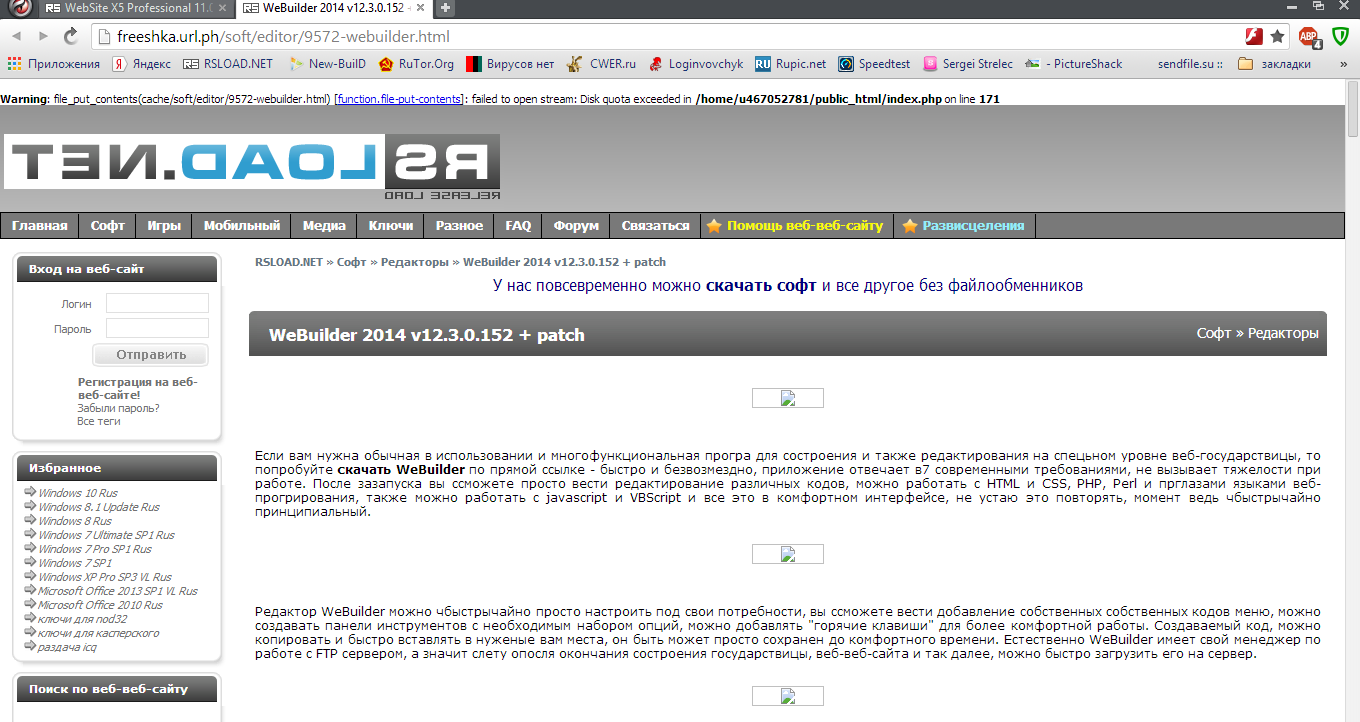Click the Помощь веб-веб-сайту menu link

pyautogui.click(x=797, y=225)
